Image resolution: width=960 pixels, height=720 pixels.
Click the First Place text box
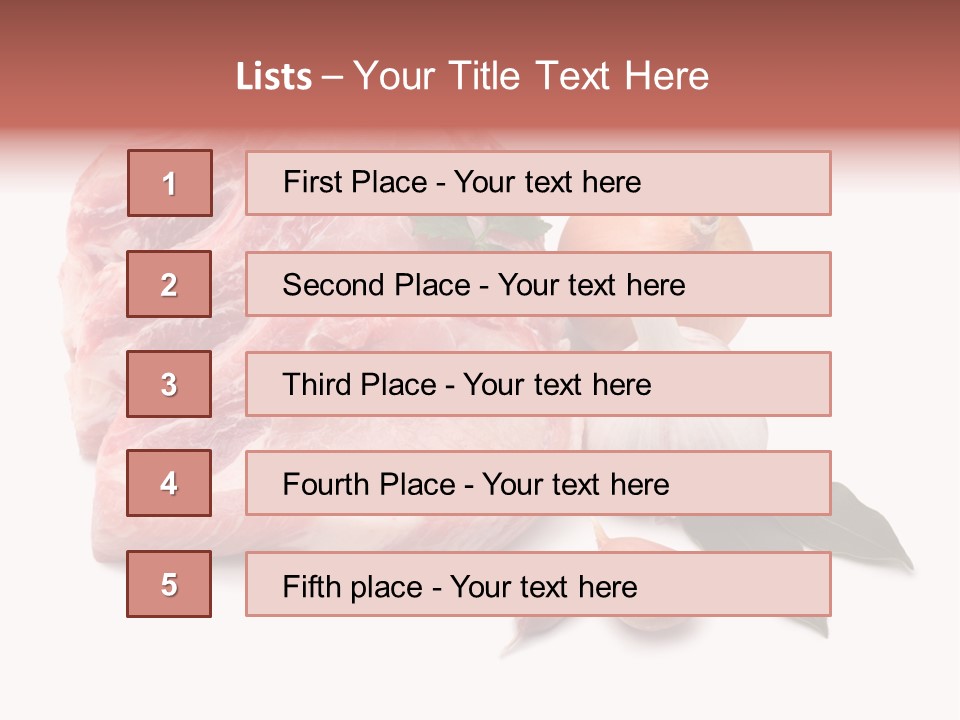538,183
